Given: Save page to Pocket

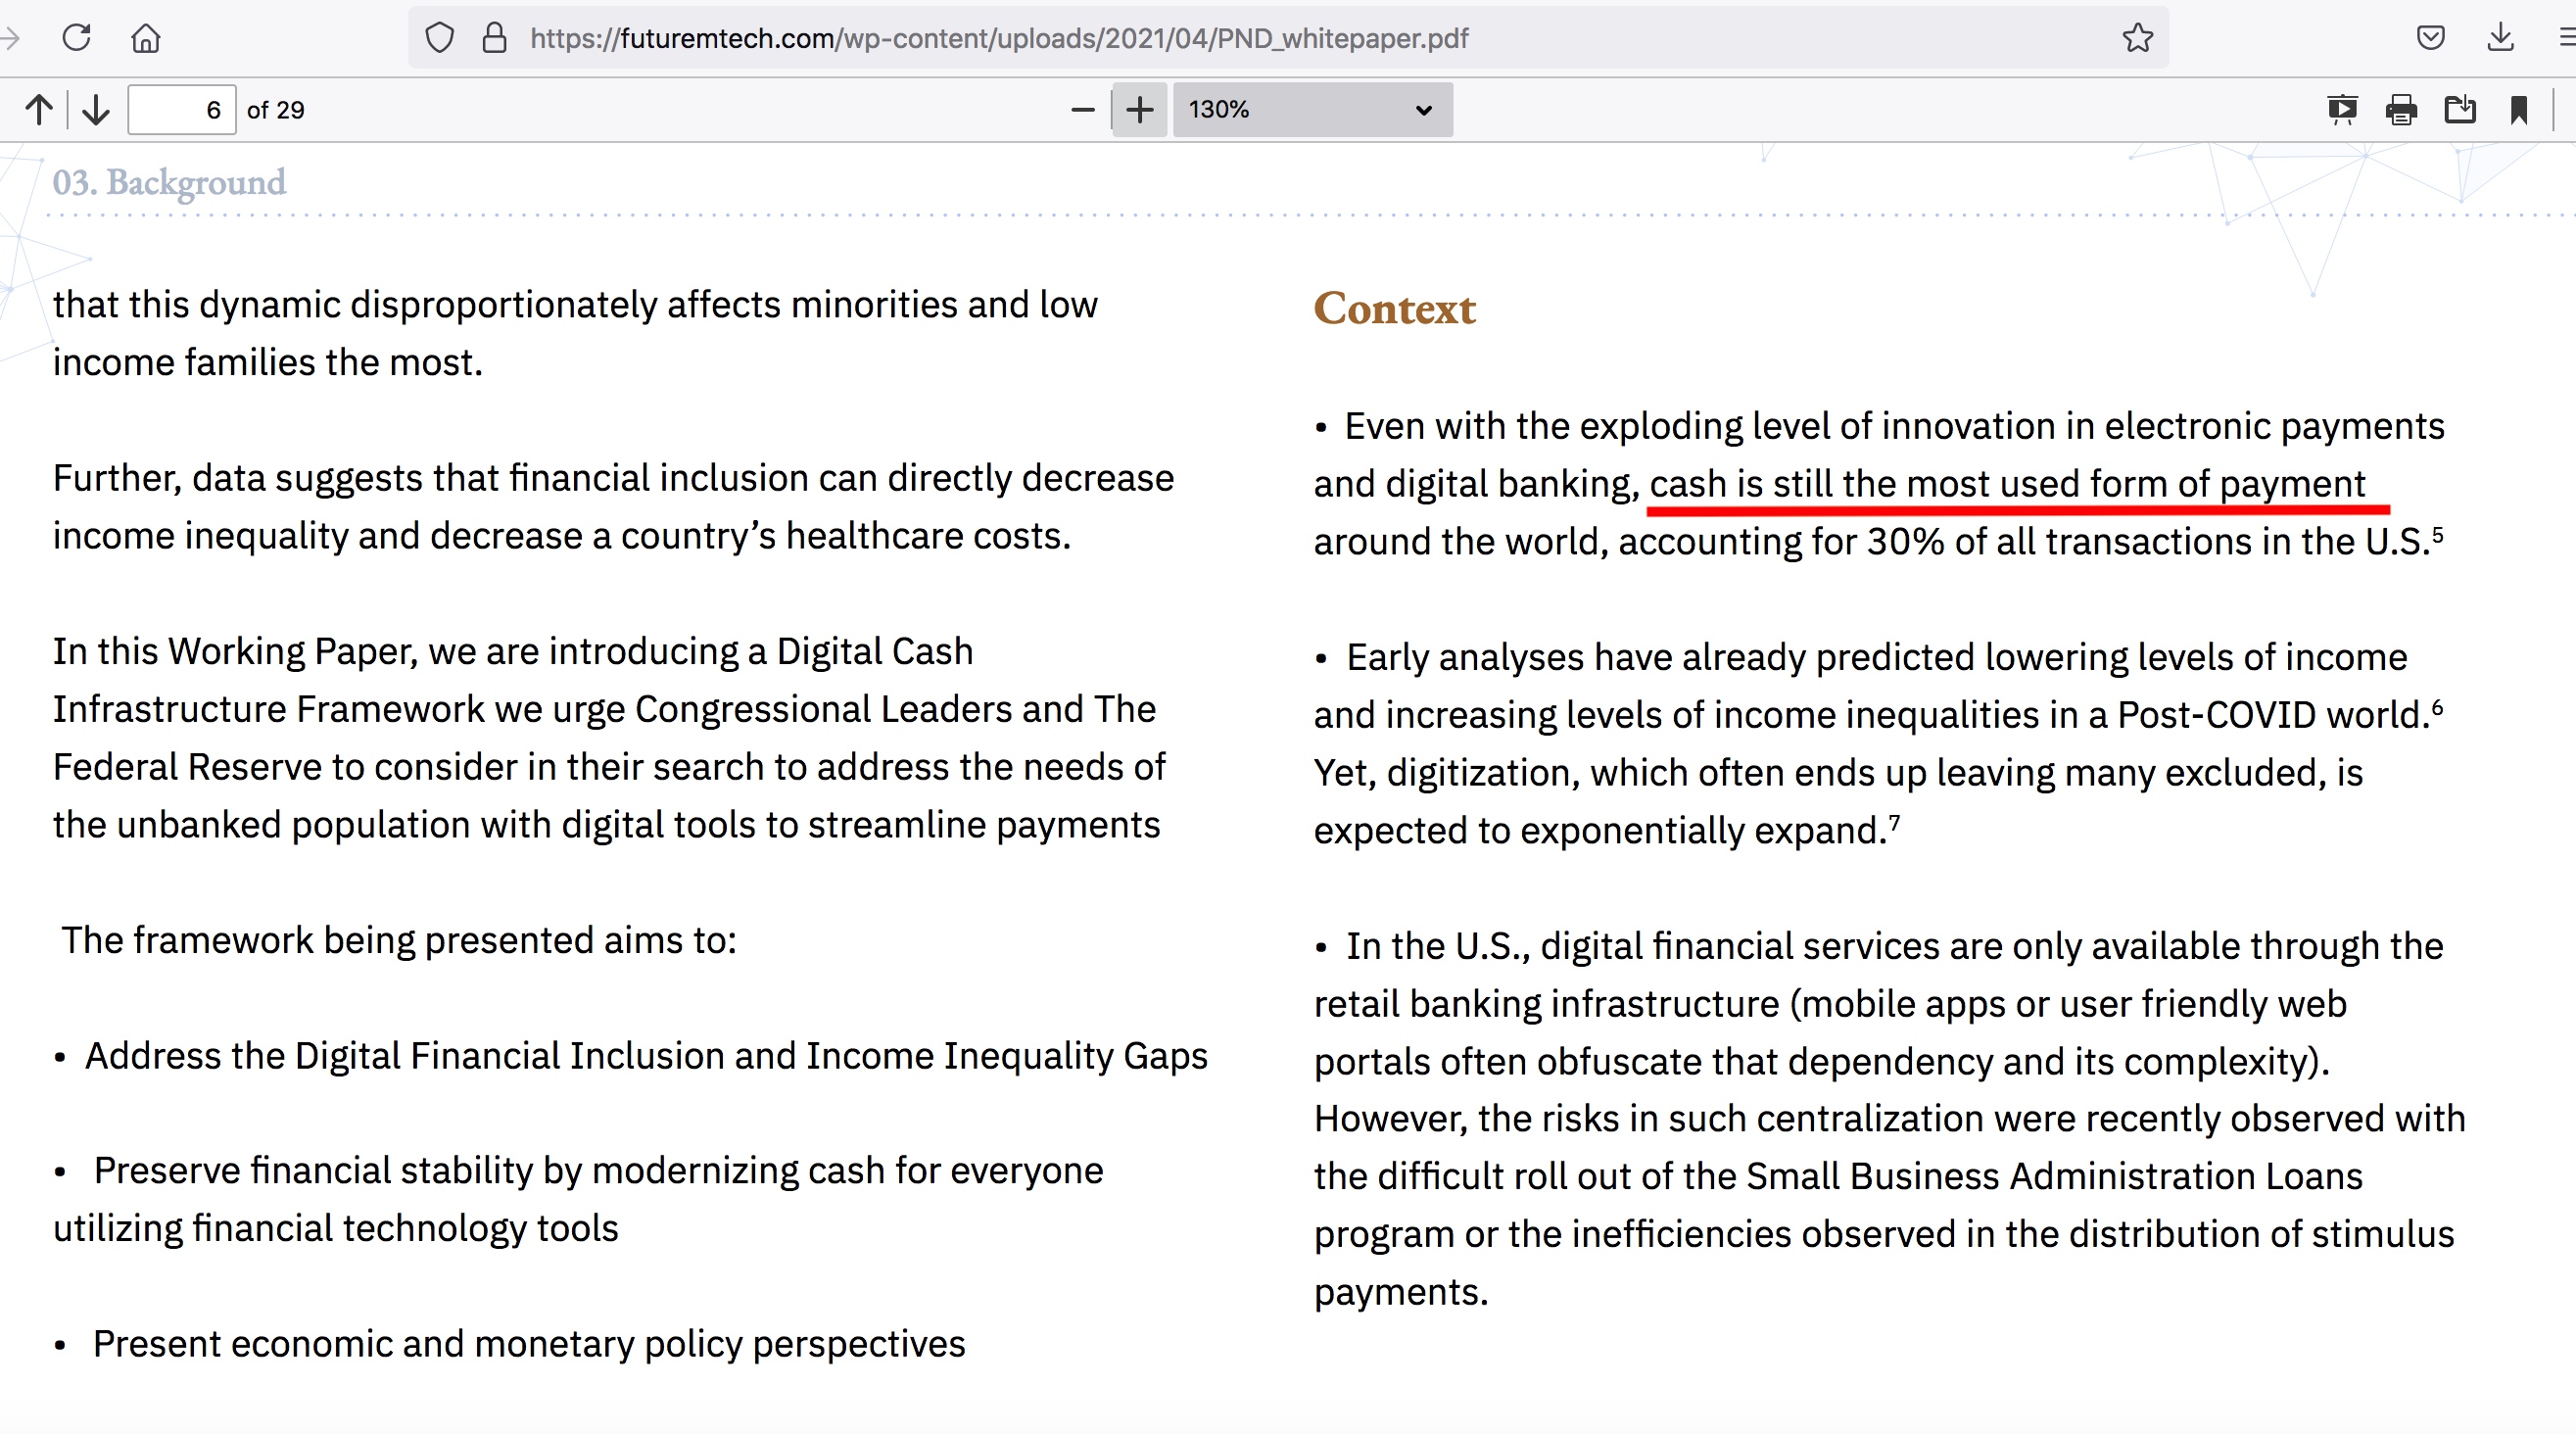Looking at the screenshot, I should coord(2430,38).
